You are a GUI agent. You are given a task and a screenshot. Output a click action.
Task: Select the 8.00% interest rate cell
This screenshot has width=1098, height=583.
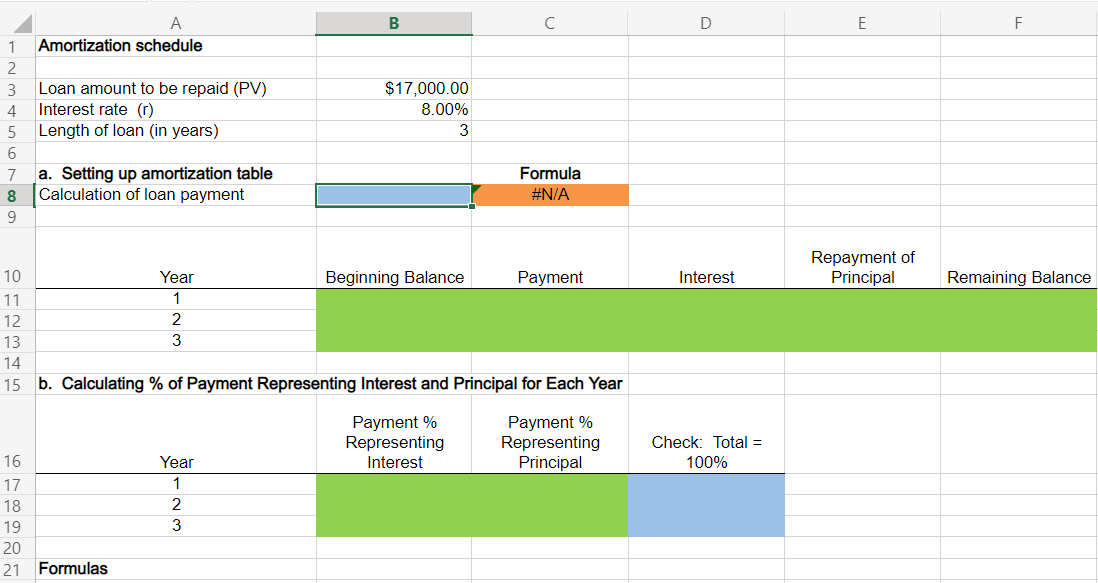394,110
